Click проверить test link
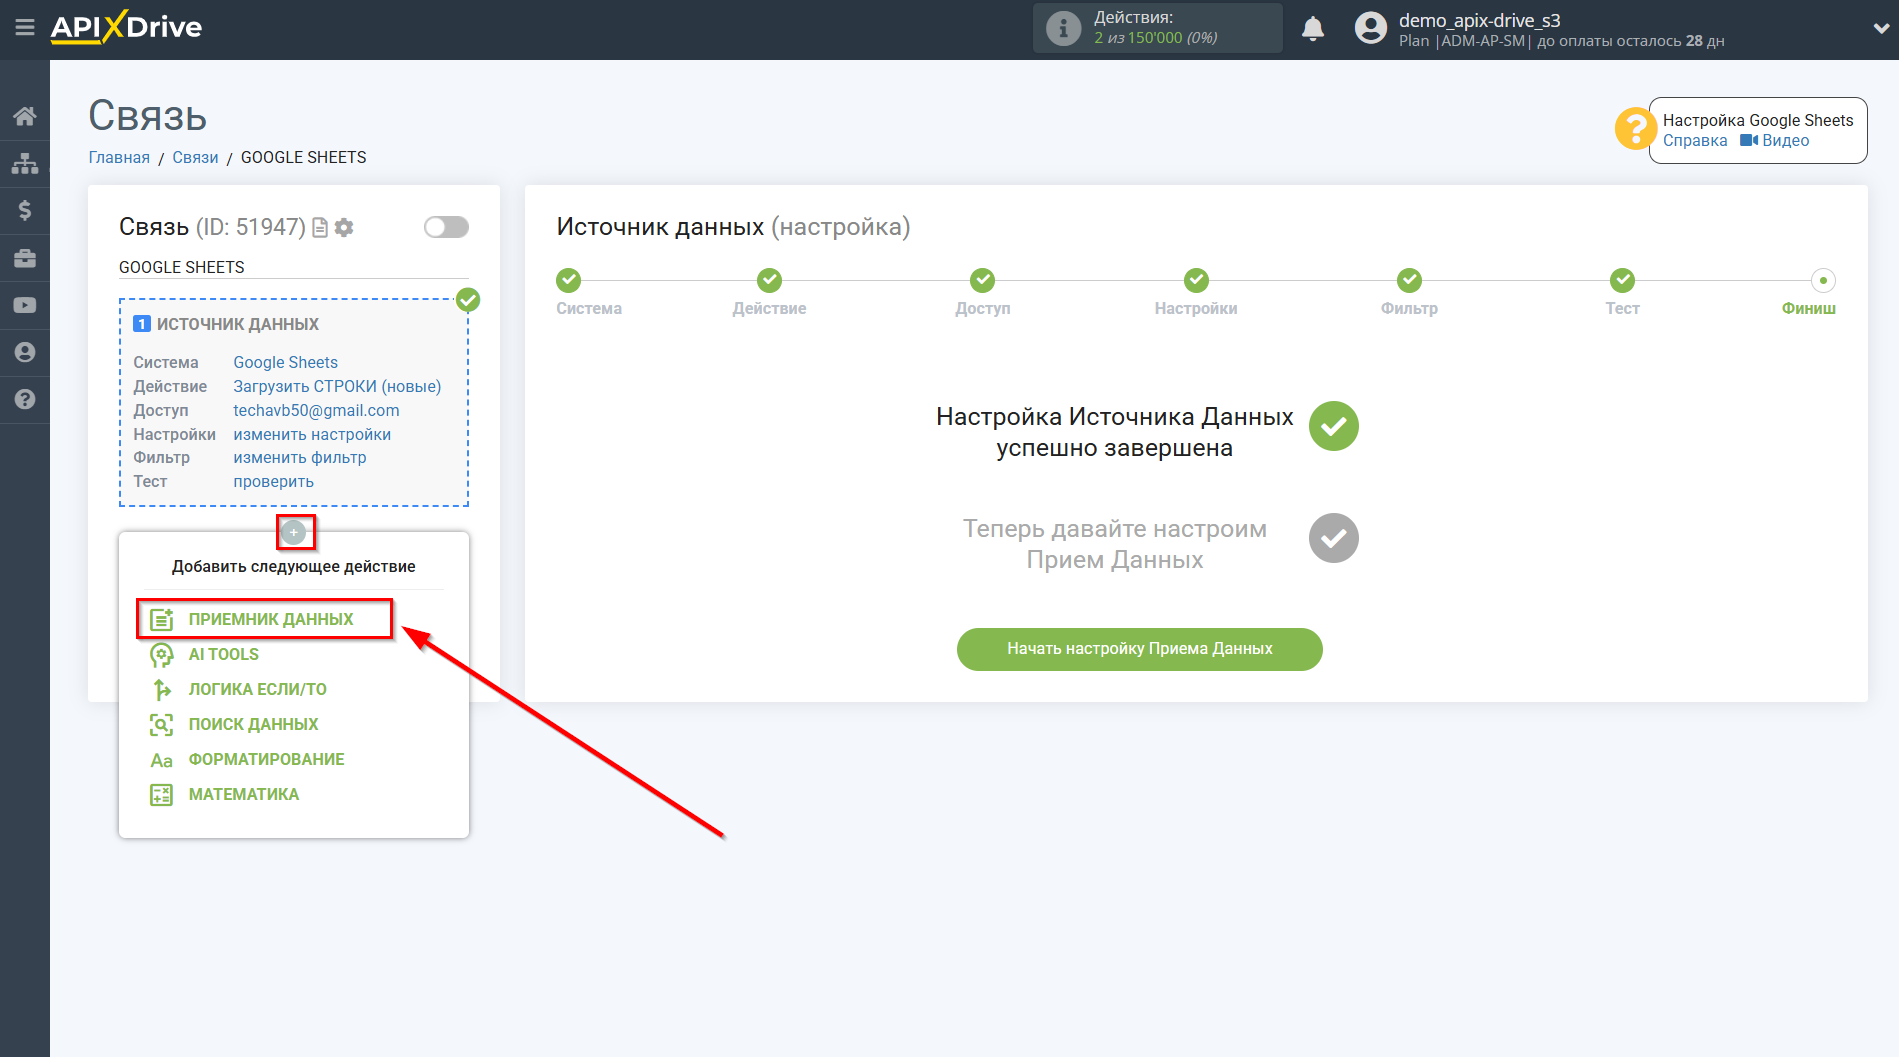Viewport: 1899px width, 1057px height. (x=273, y=481)
